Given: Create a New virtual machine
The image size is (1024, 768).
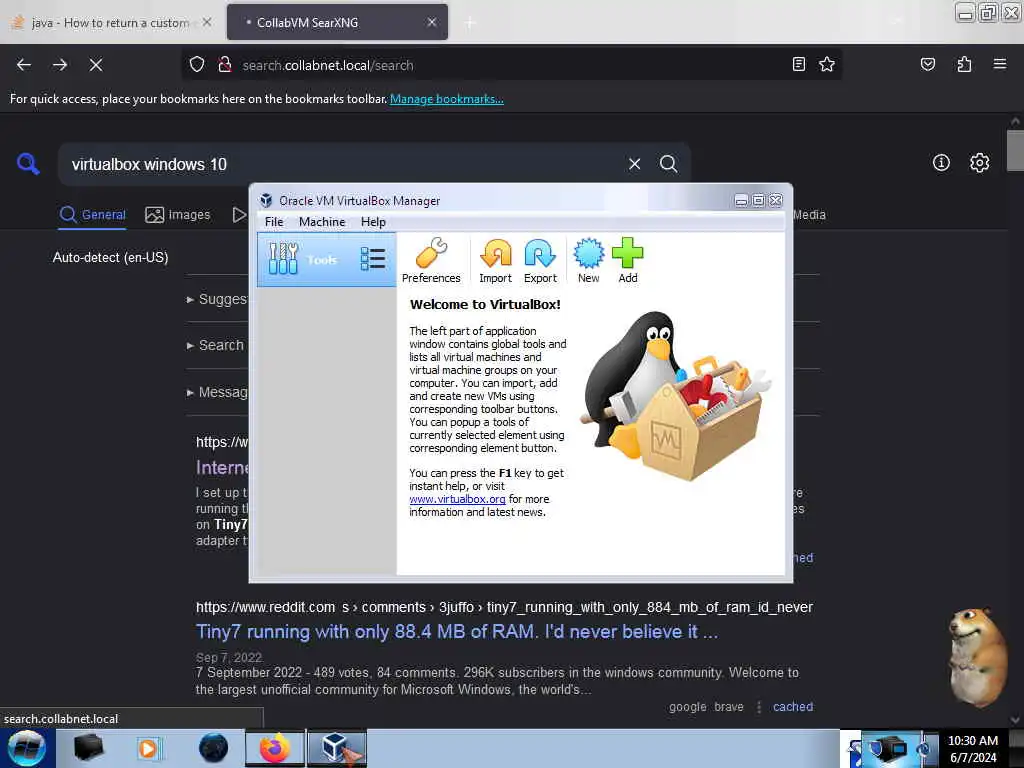Looking at the screenshot, I should coord(588,261).
